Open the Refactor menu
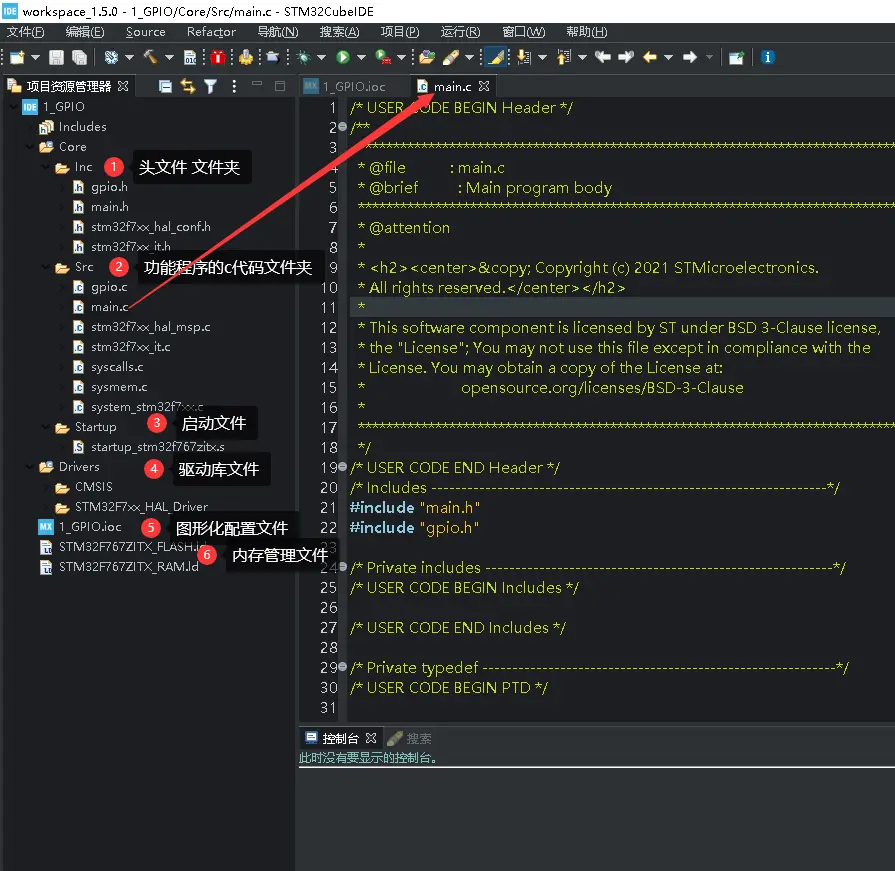Viewport: 895px width, 871px height. (211, 32)
